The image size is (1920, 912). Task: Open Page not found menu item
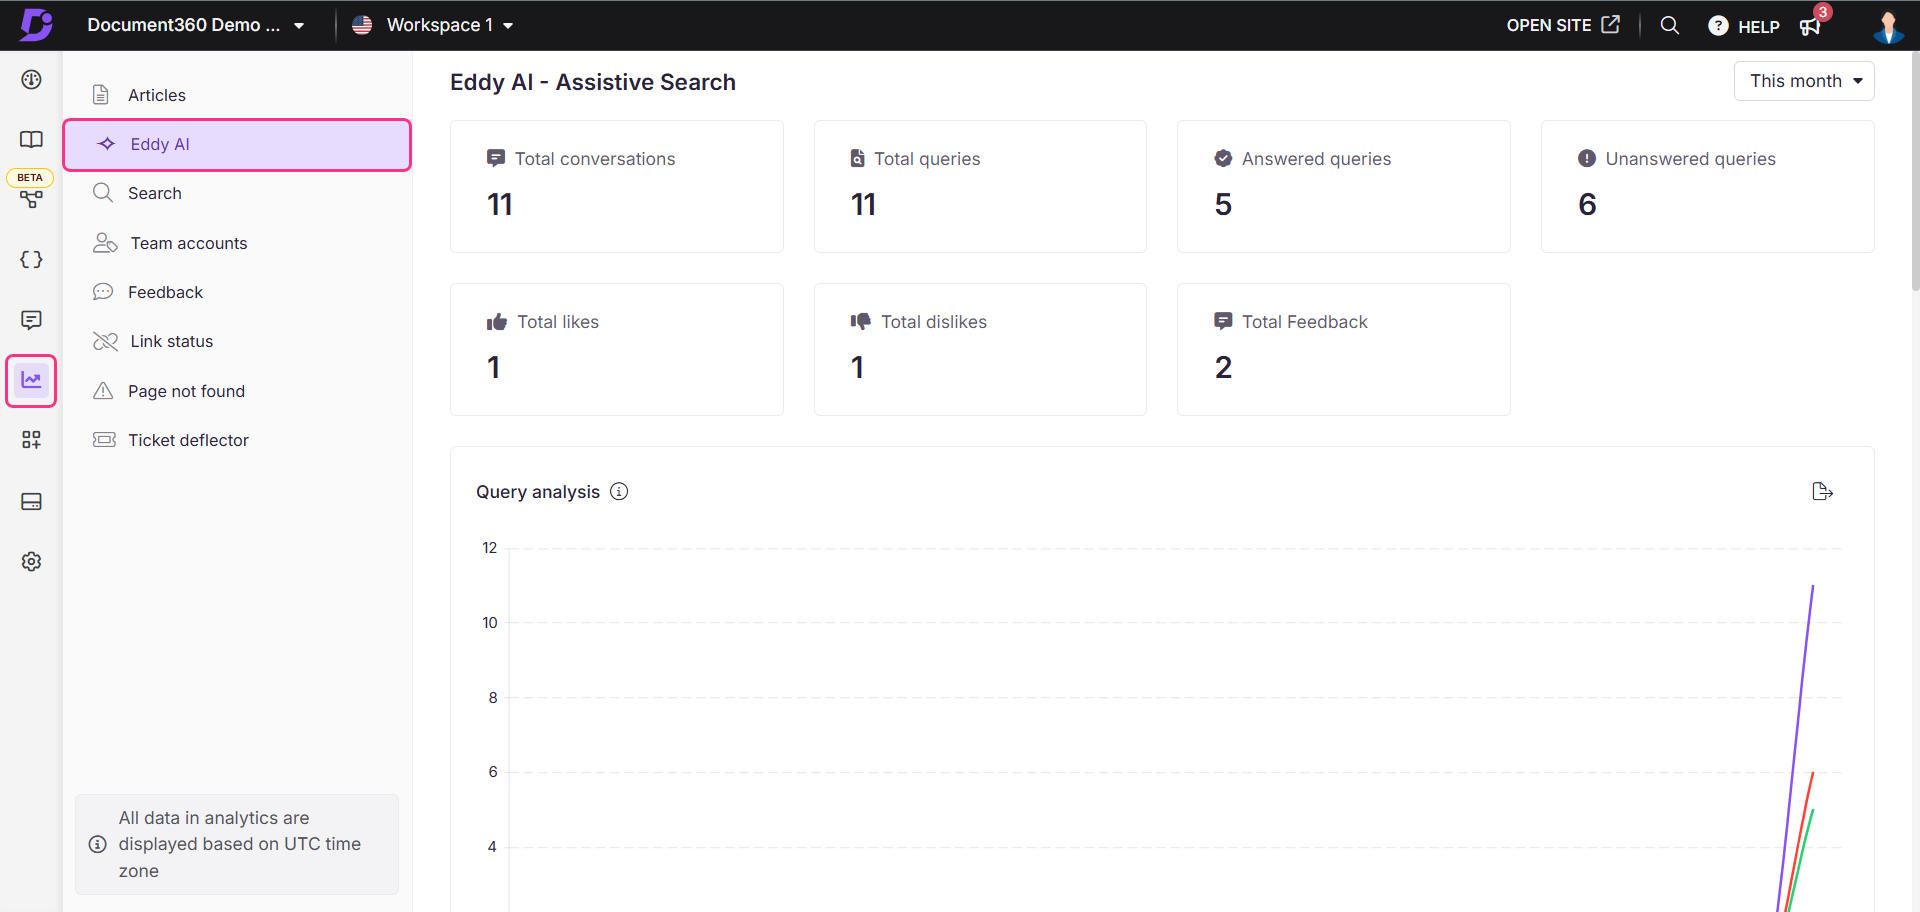237,391
